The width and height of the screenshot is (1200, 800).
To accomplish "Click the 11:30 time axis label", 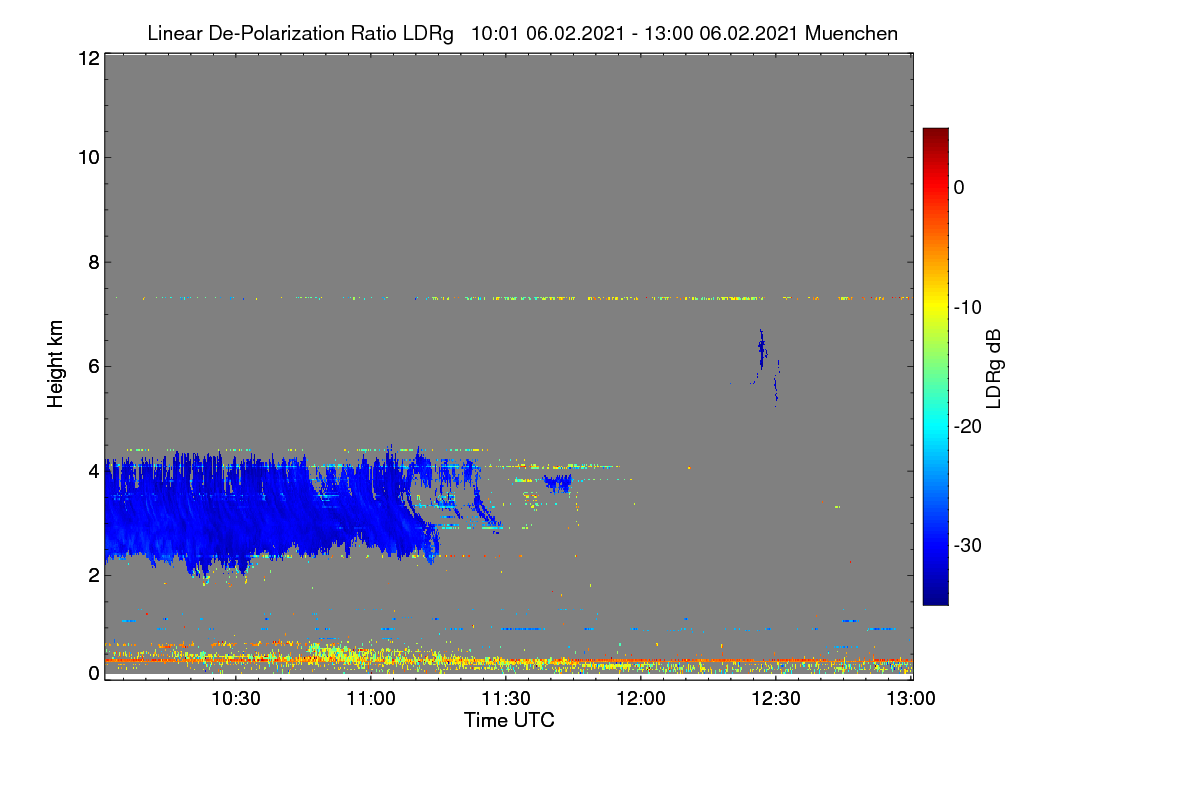I will click(506, 699).
